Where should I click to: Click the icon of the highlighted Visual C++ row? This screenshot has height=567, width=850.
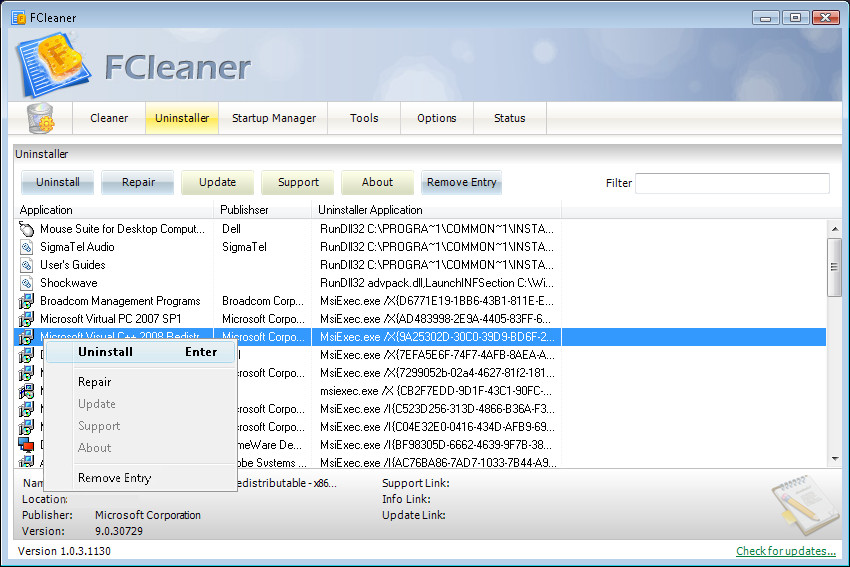26,337
